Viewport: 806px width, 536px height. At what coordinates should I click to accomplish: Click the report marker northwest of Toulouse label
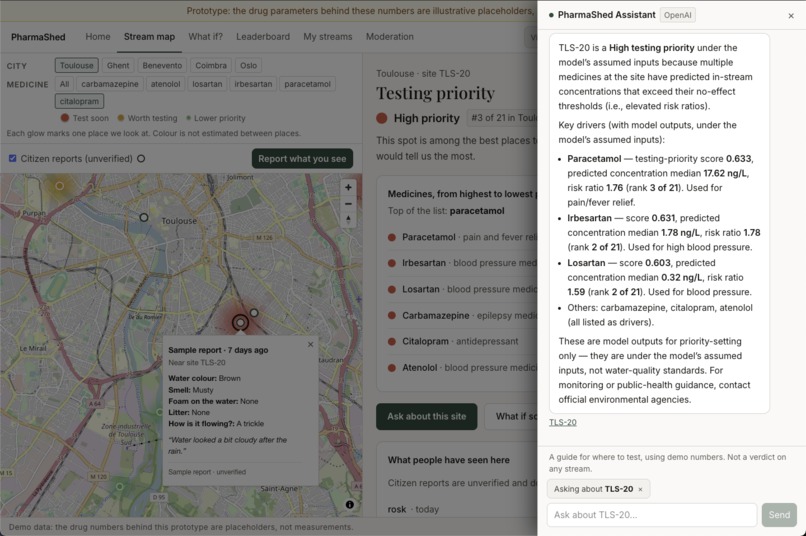[x=144, y=218]
